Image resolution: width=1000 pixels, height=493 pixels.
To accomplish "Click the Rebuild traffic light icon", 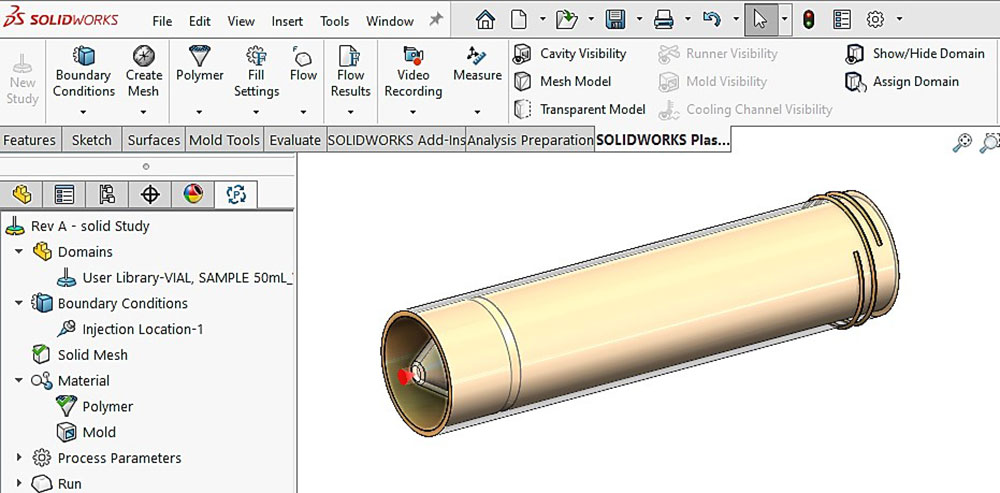I will pyautogui.click(x=809, y=20).
